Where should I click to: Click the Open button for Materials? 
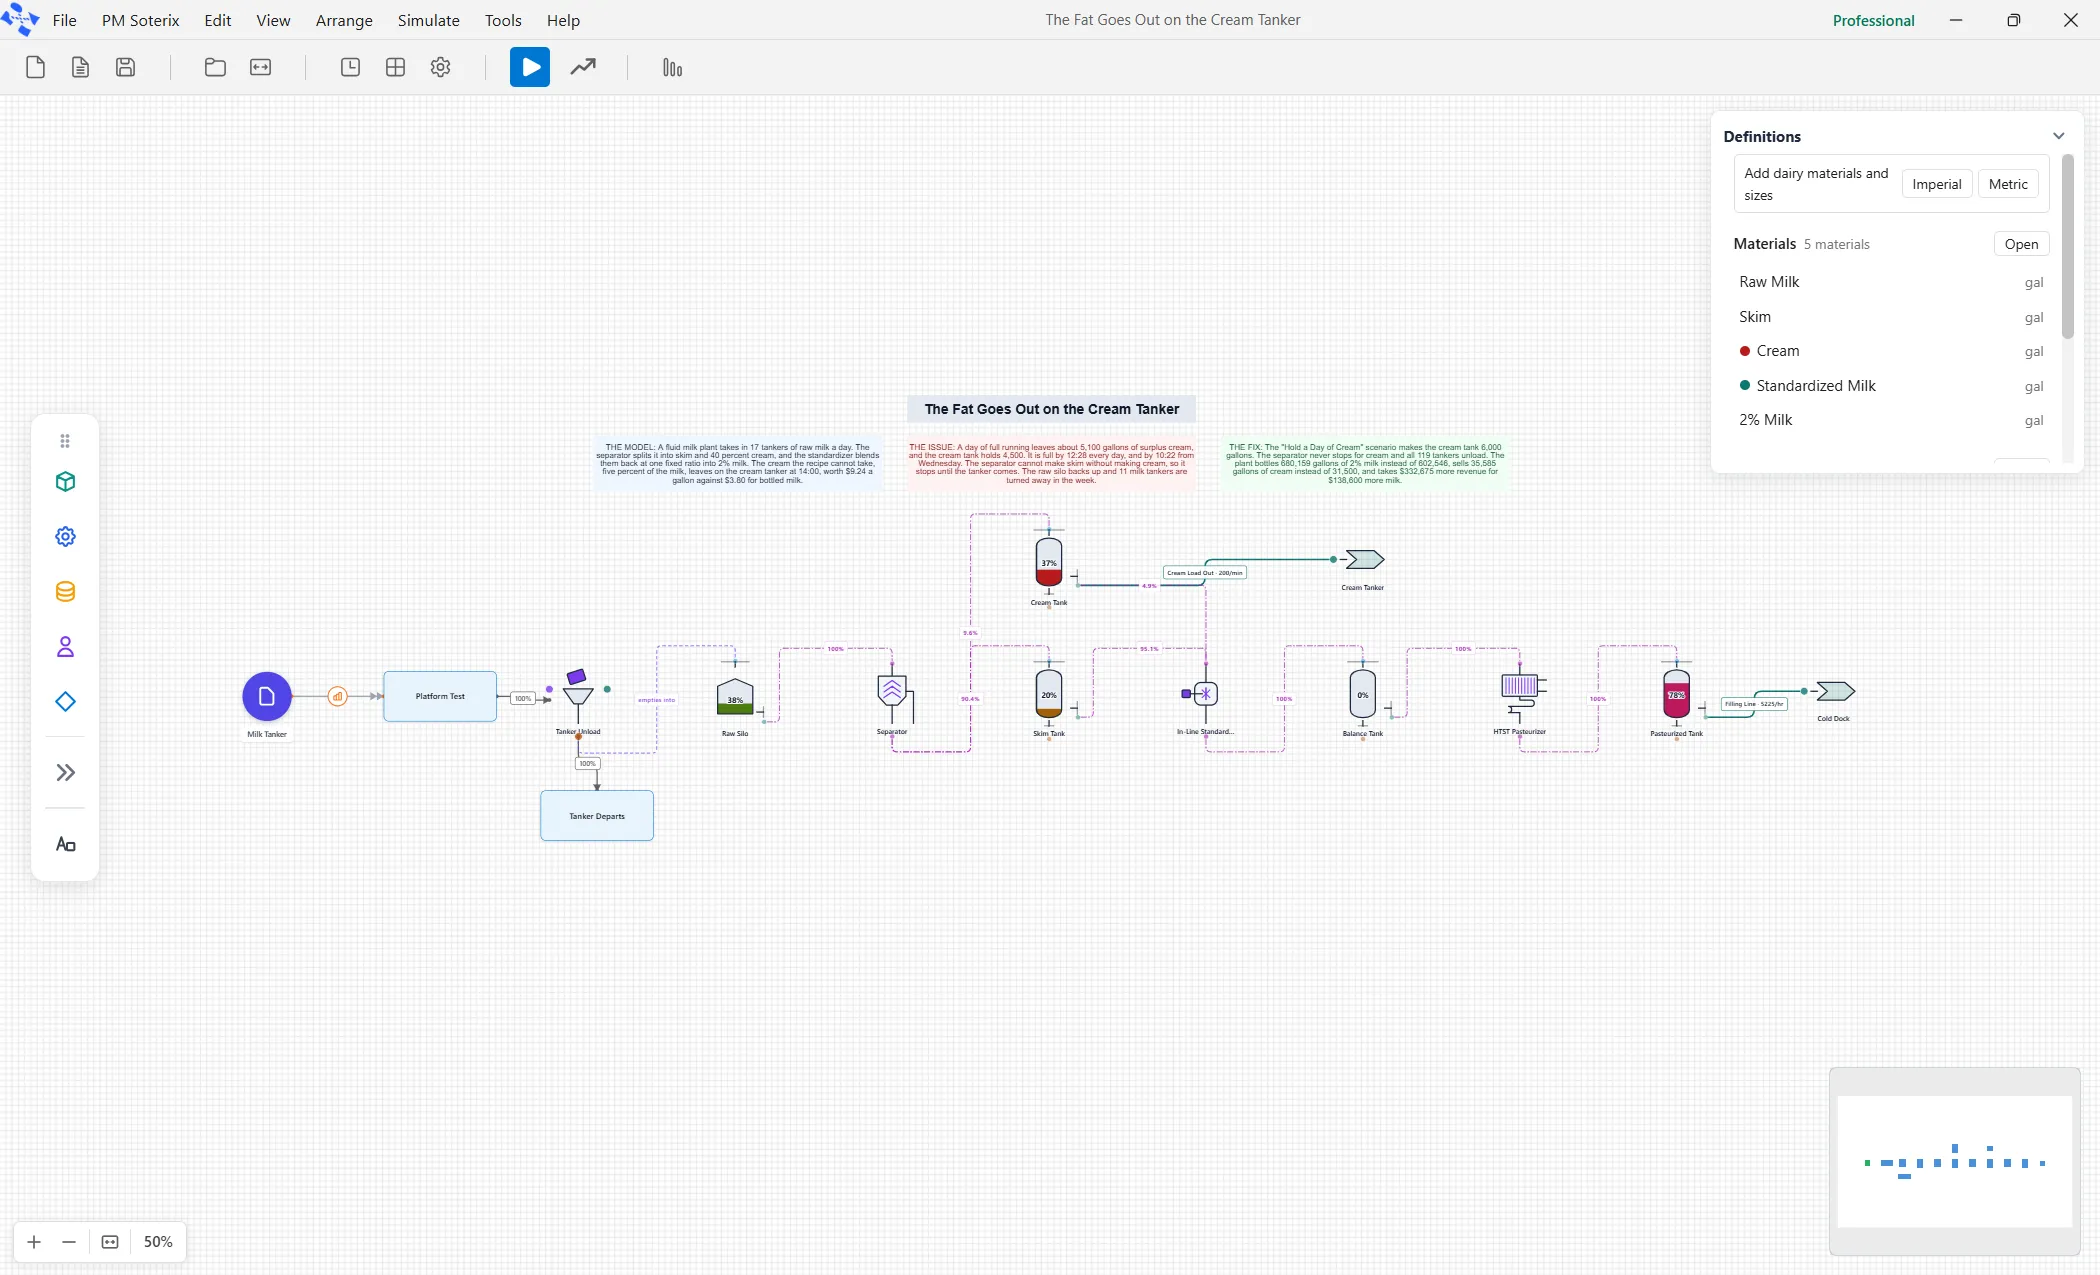(x=2021, y=244)
